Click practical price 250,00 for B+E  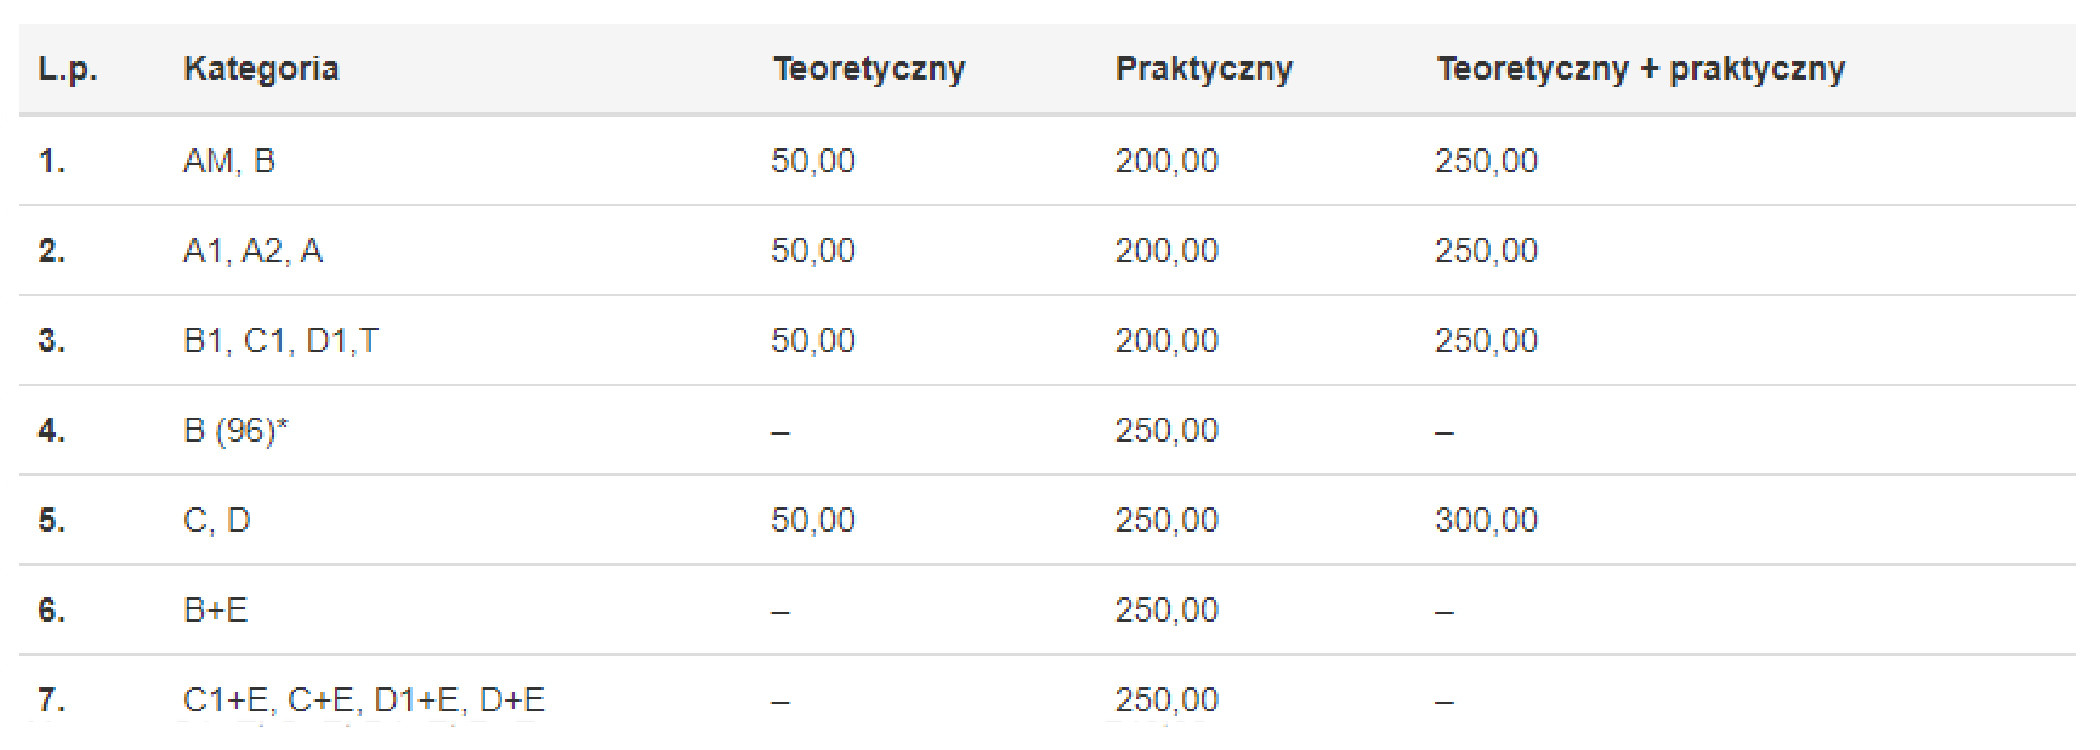[x=1167, y=610]
